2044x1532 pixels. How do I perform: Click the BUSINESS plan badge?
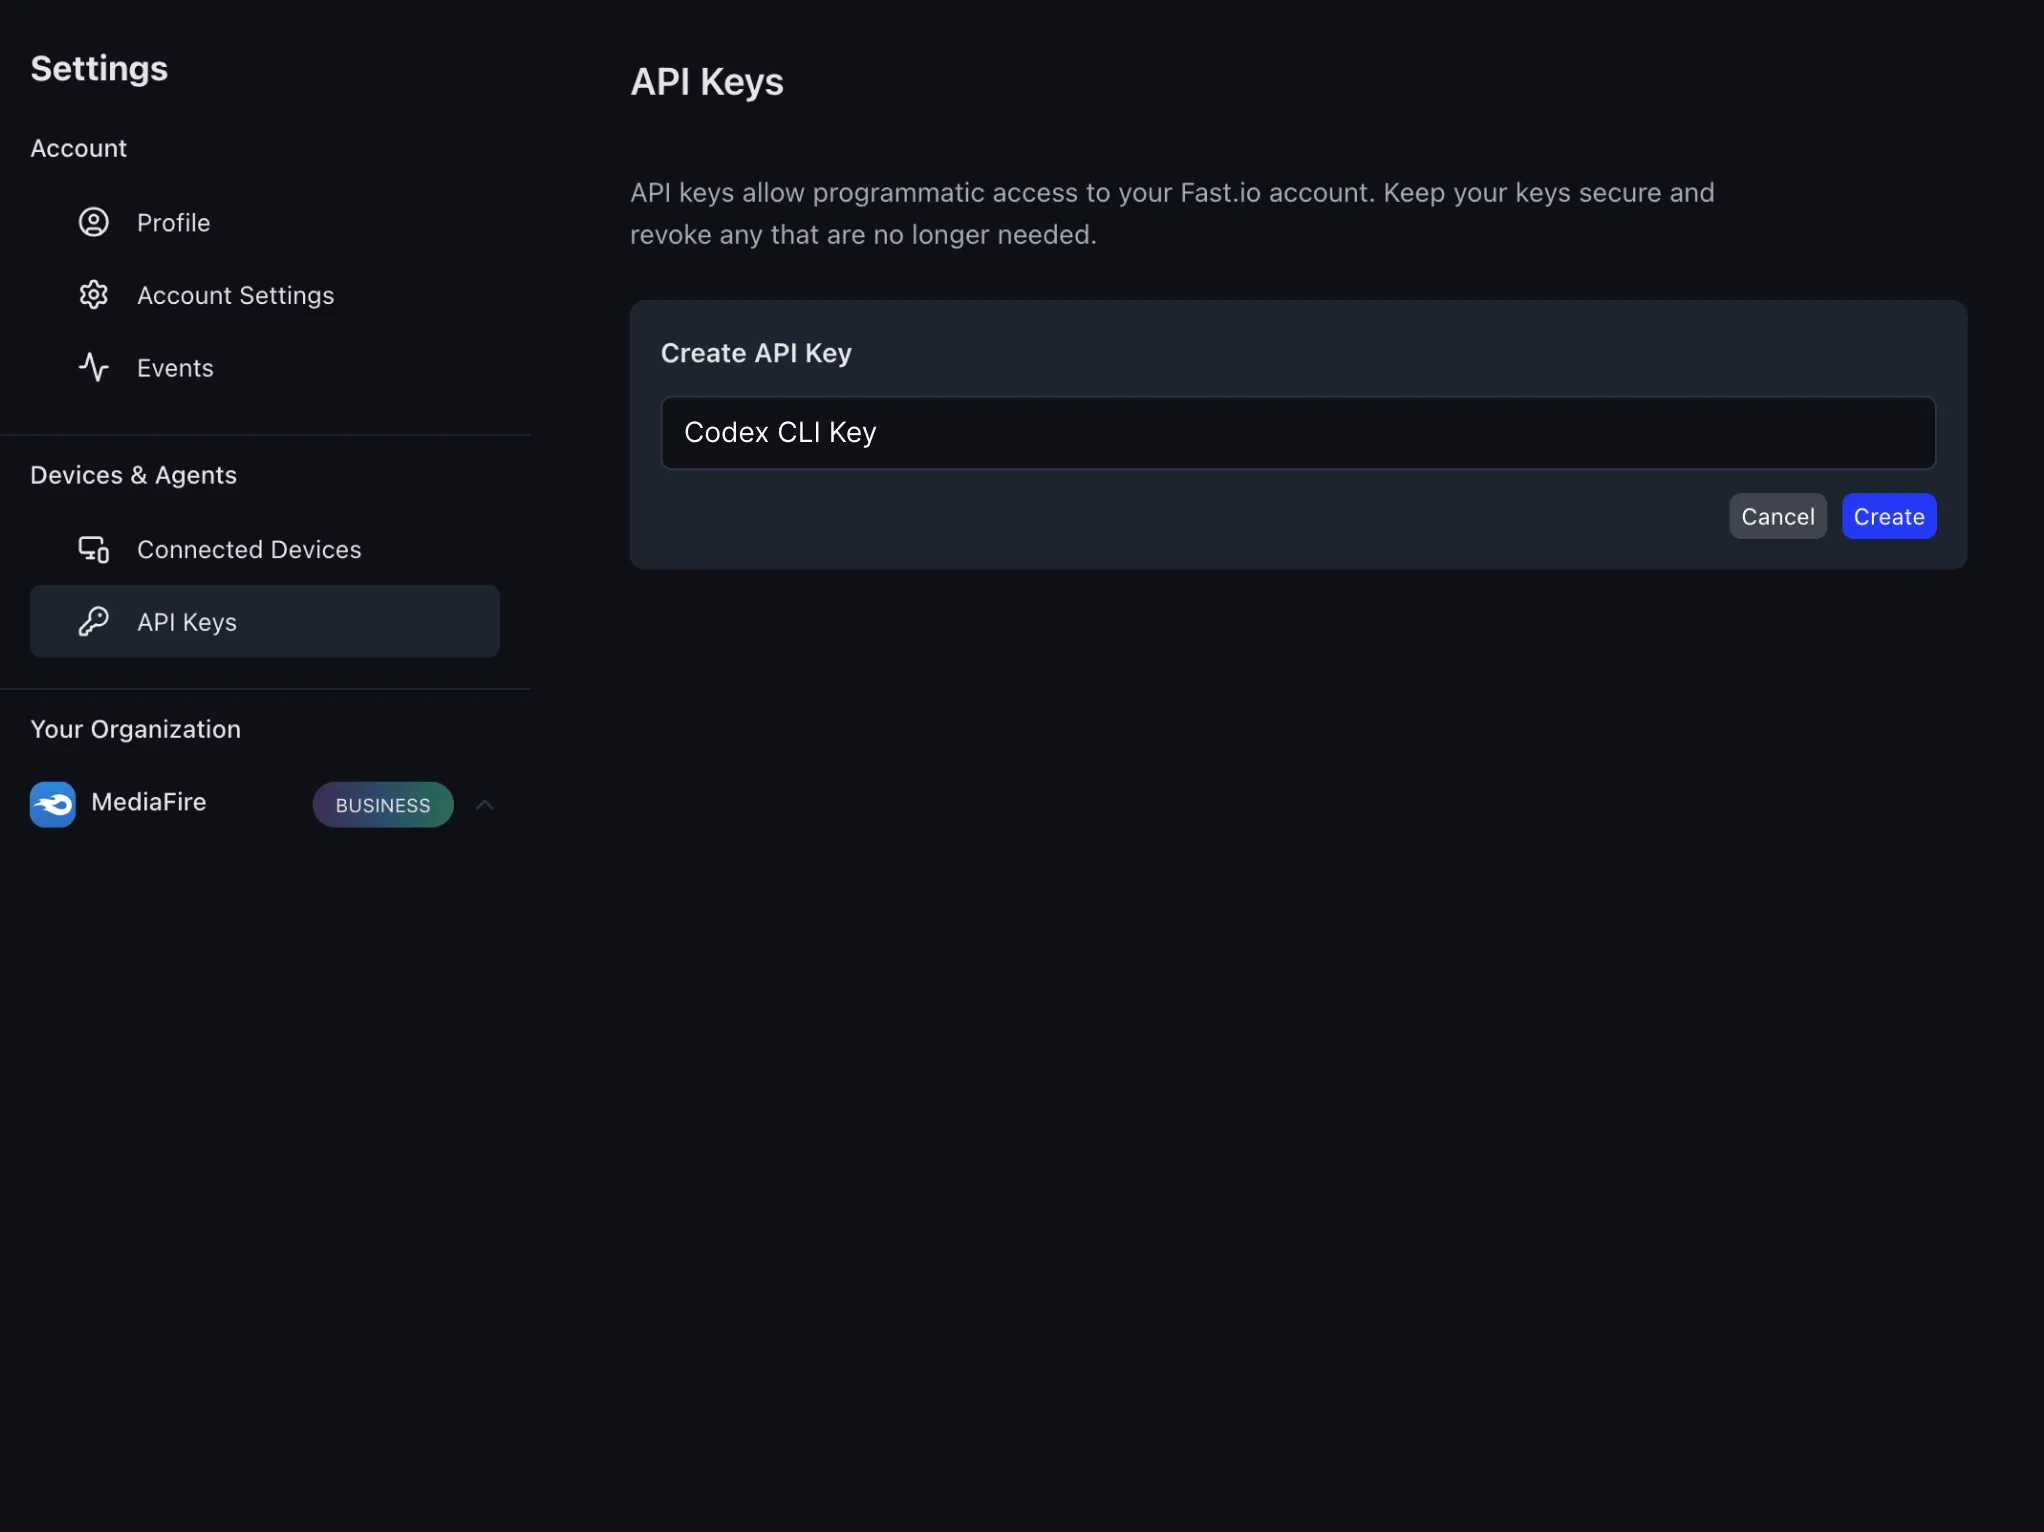pyautogui.click(x=382, y=805)
